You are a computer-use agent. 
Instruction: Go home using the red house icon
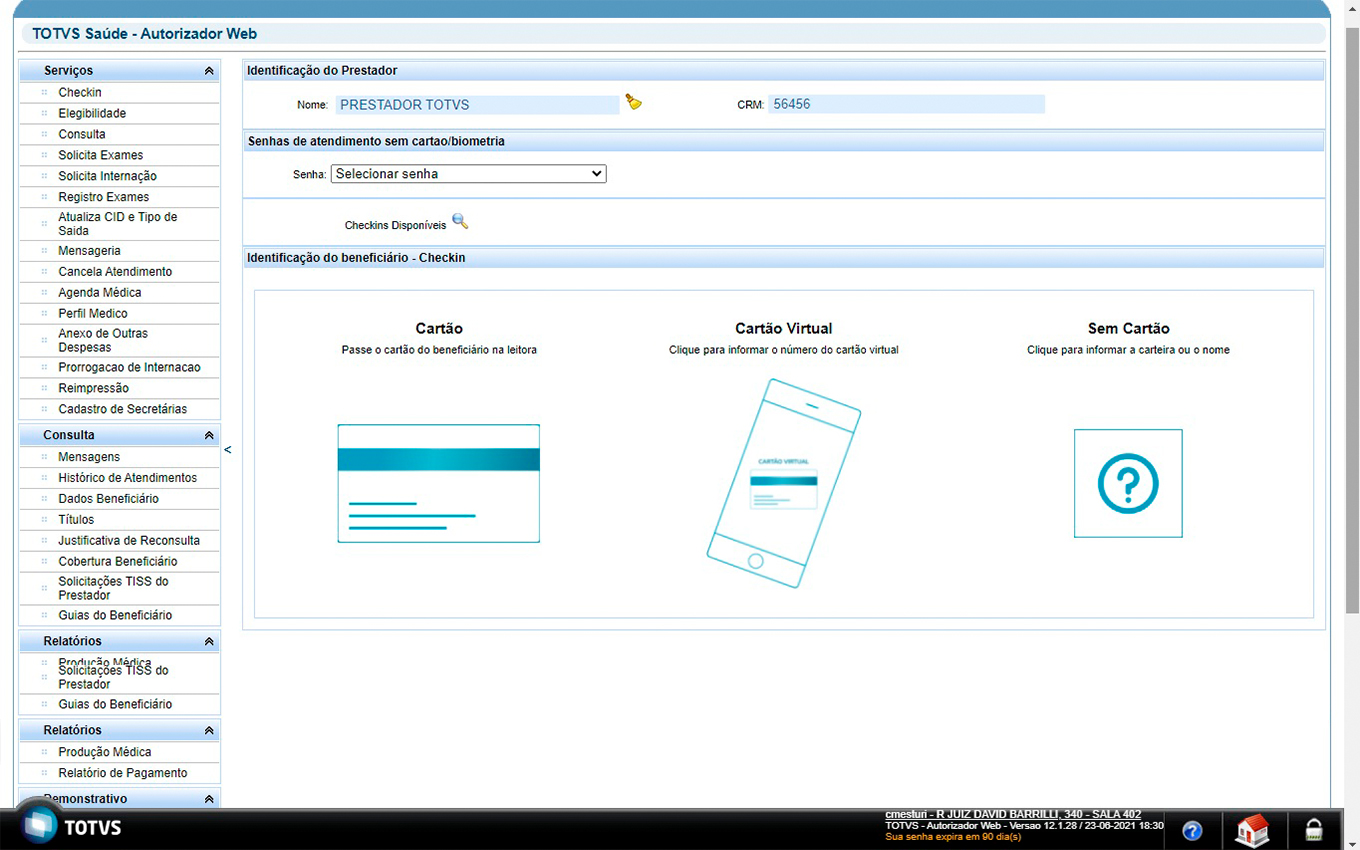pos(1252,830)
